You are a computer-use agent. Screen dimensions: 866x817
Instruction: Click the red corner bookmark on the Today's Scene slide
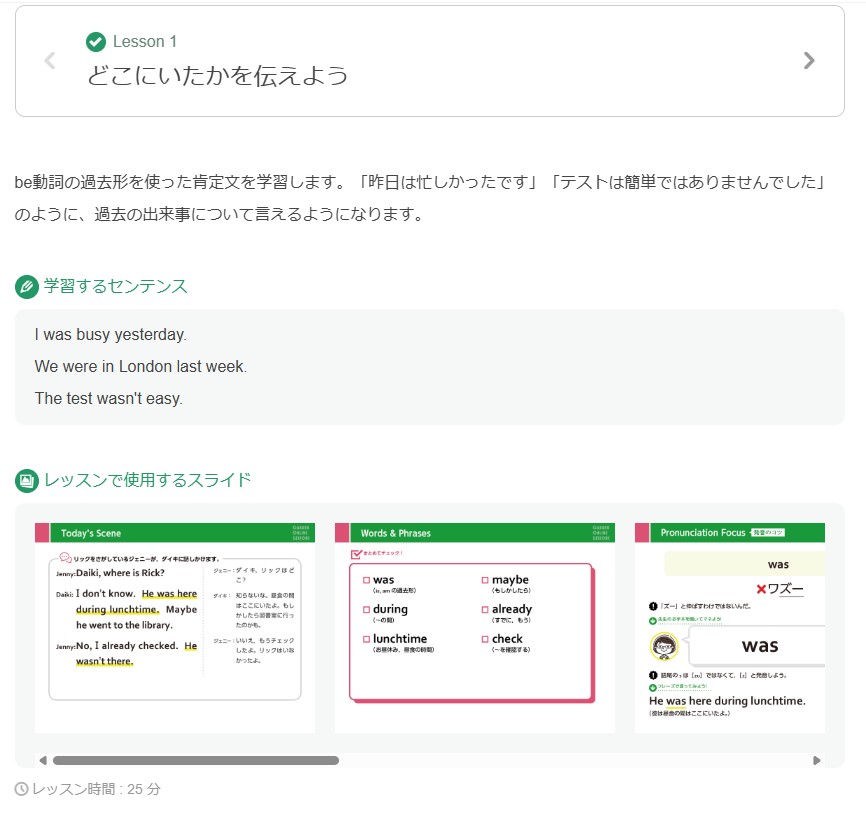(40, 532)
